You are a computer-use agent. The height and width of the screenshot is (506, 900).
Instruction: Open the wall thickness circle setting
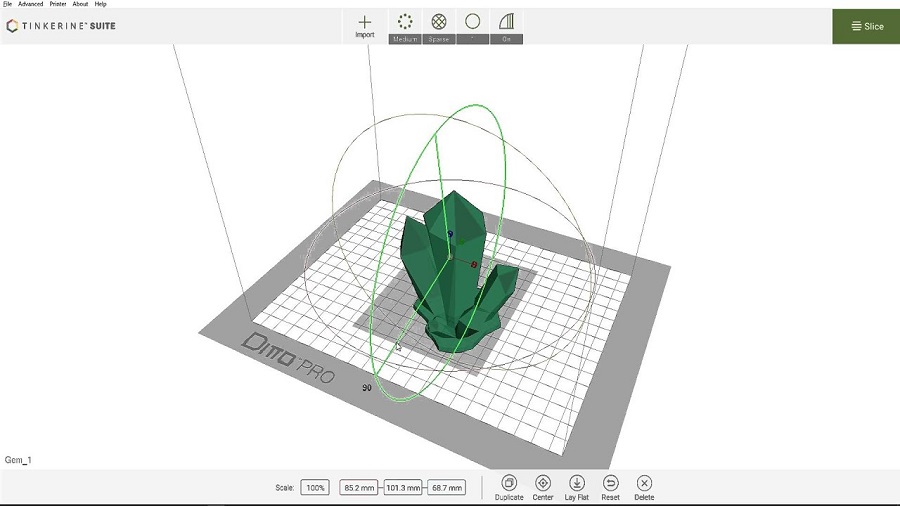coord(472,27)
